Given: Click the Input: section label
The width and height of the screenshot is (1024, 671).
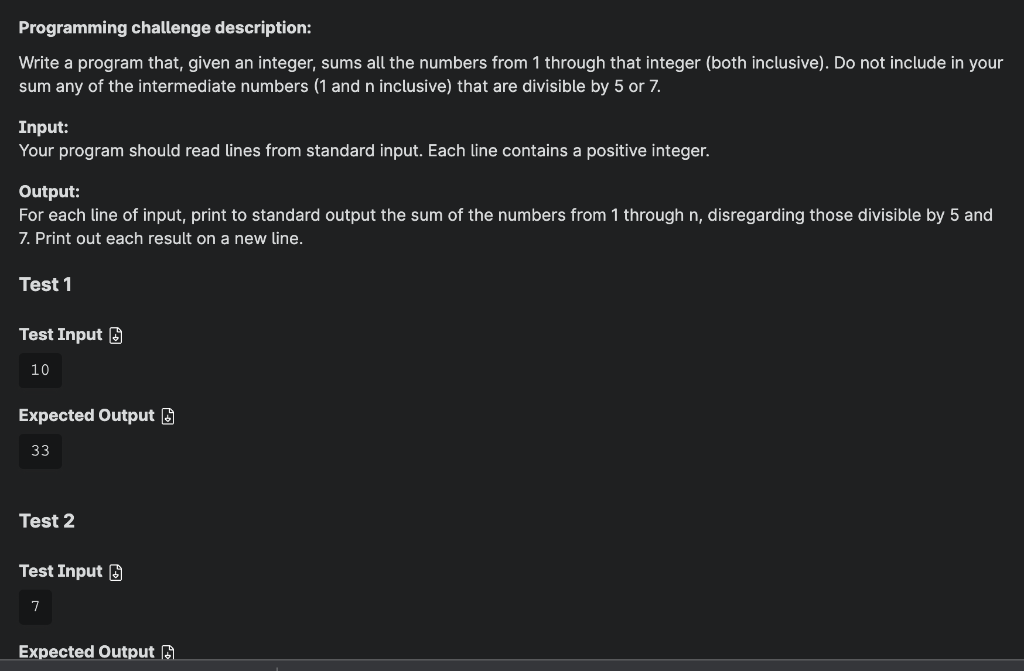Looking at the screenshot, I should click(44, 127).
